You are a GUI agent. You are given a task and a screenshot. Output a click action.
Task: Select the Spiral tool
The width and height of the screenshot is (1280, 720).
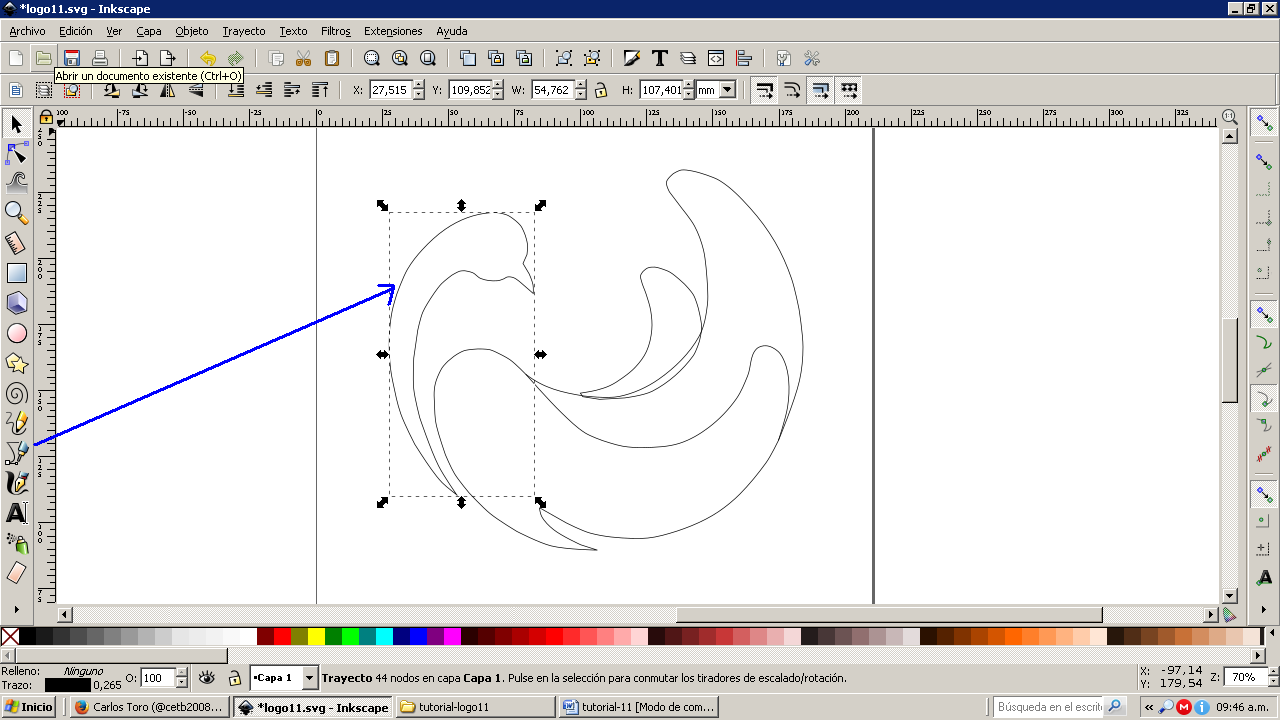[x=17, y=393]
